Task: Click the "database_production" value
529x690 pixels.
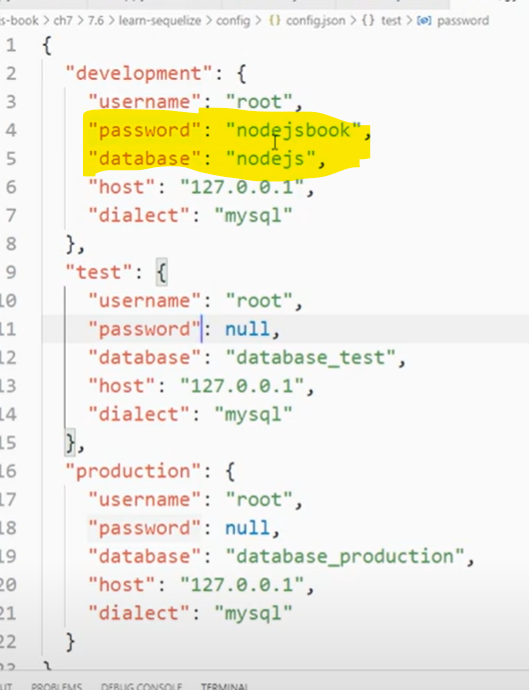Action: 345,557
